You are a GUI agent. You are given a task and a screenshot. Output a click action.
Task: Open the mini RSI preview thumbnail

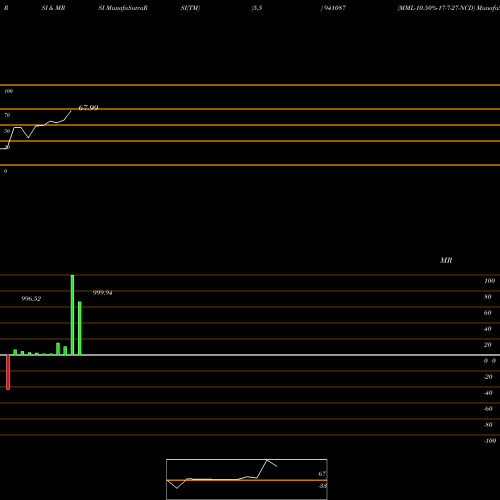[247, 479]
